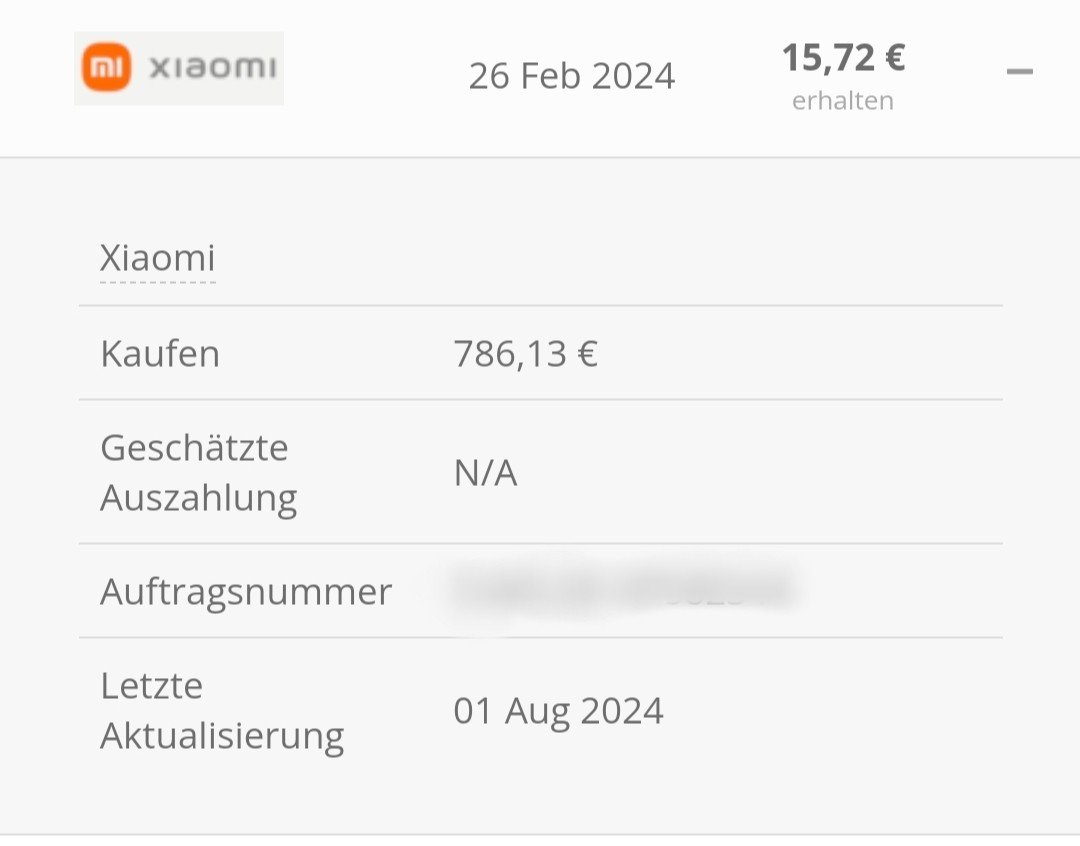Open the underlined Xiaomi shop link
This screenshot has height=846, width=1080.
[157, 259]
